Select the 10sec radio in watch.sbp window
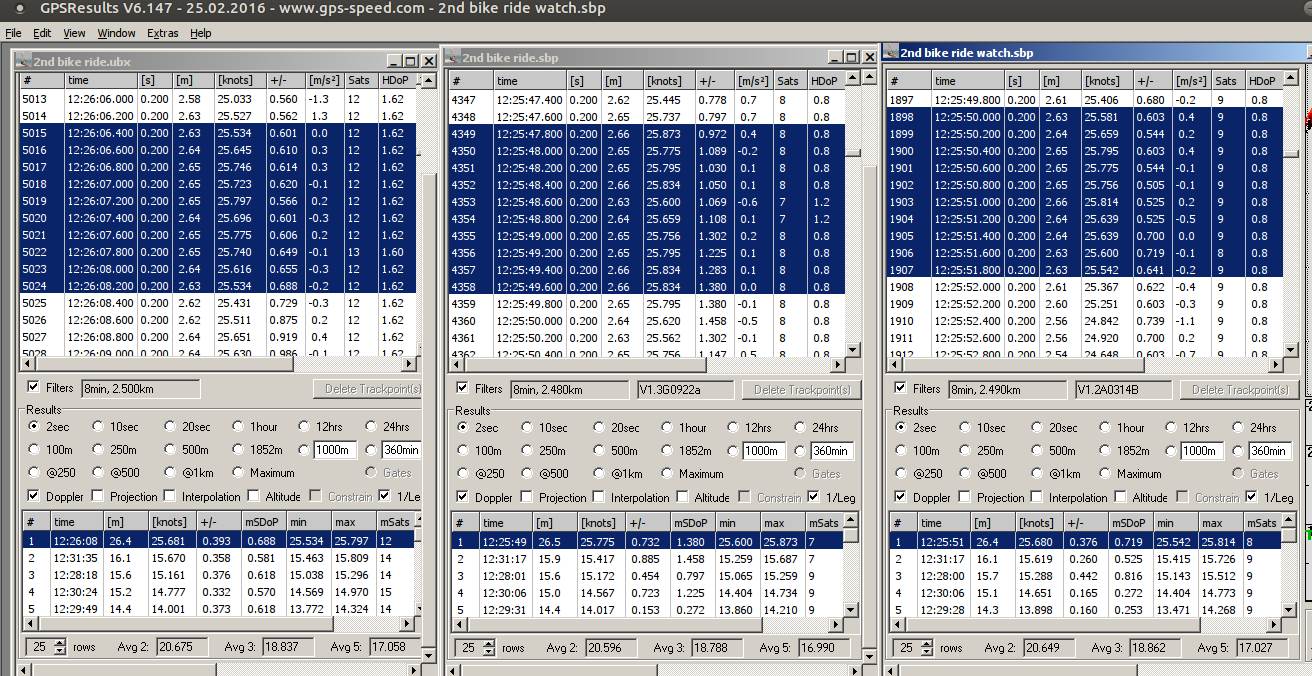This screenshot has width=1312, height=676. [965, 427]
